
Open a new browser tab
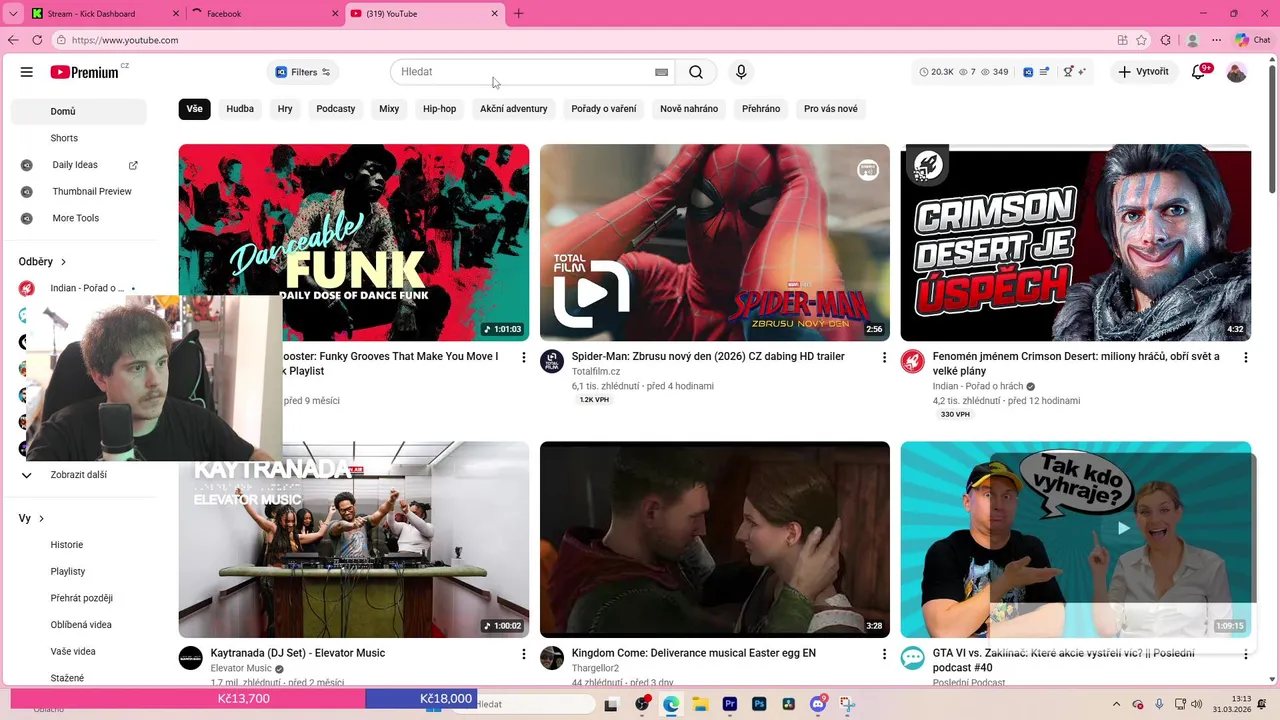coord(518,14)
